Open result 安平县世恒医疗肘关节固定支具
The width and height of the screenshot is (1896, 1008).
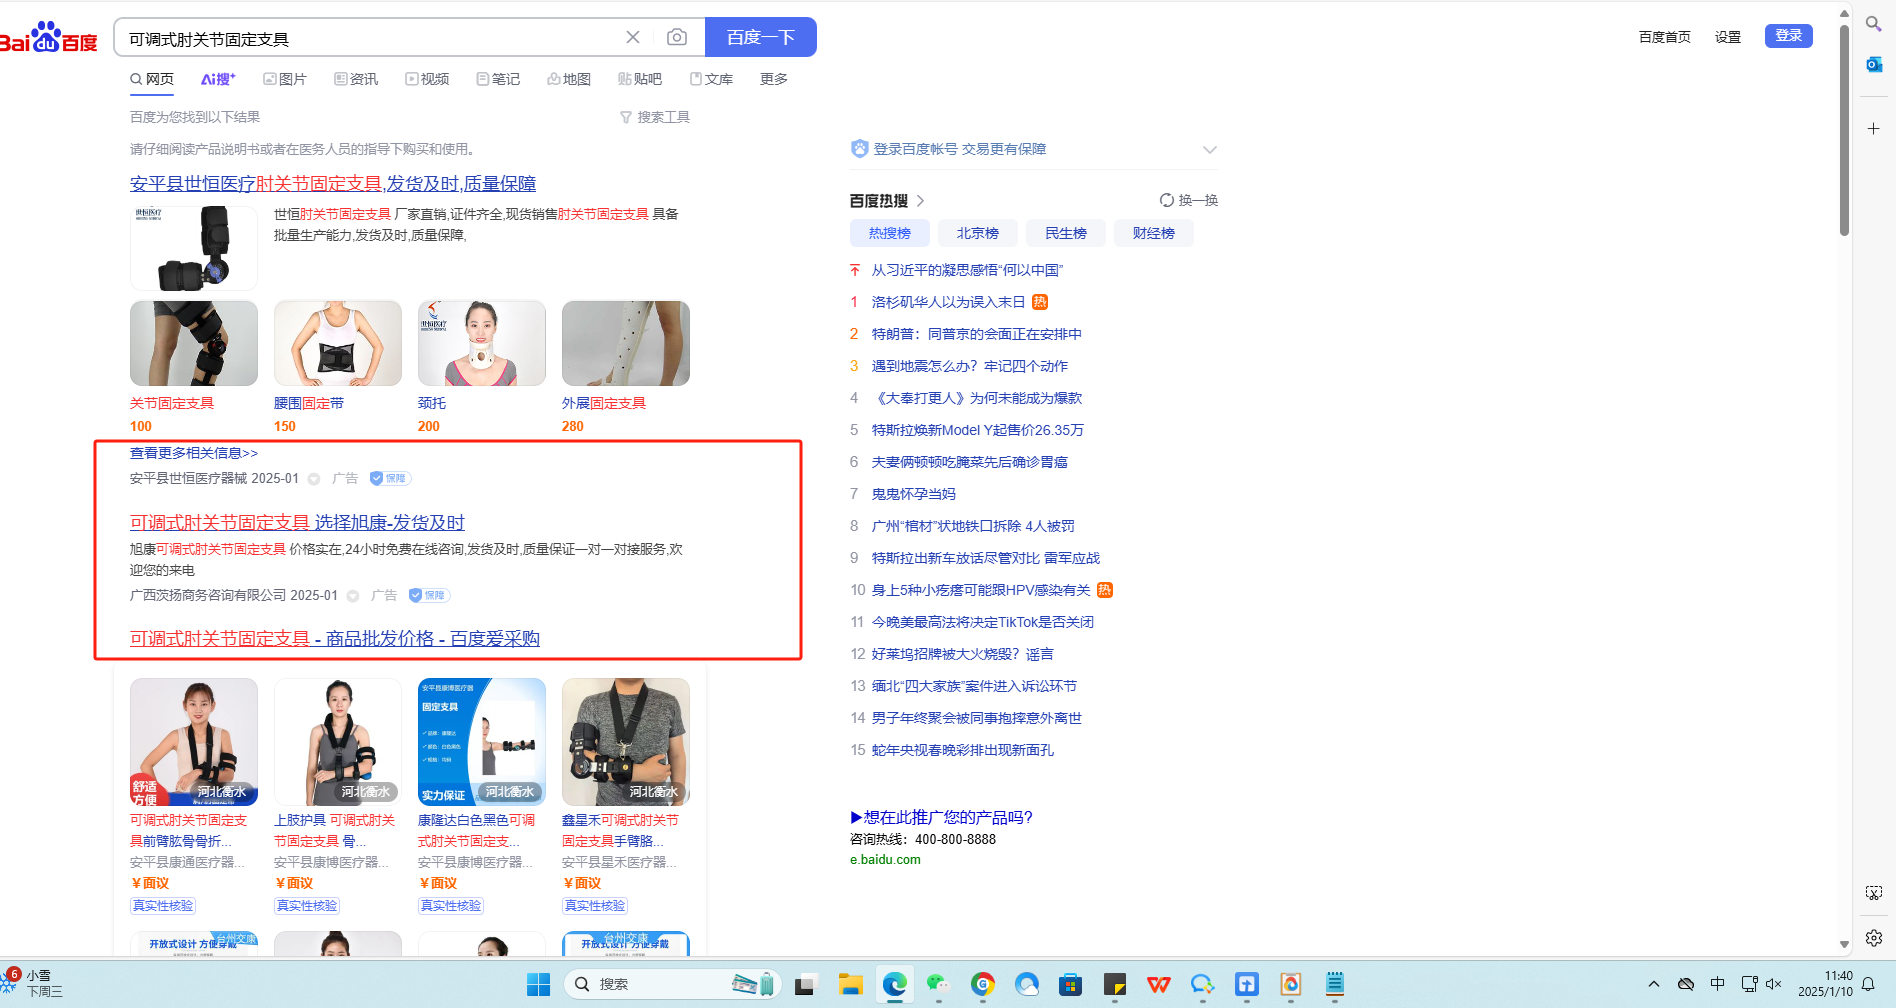pyautogui.click(x=333, y=184)
